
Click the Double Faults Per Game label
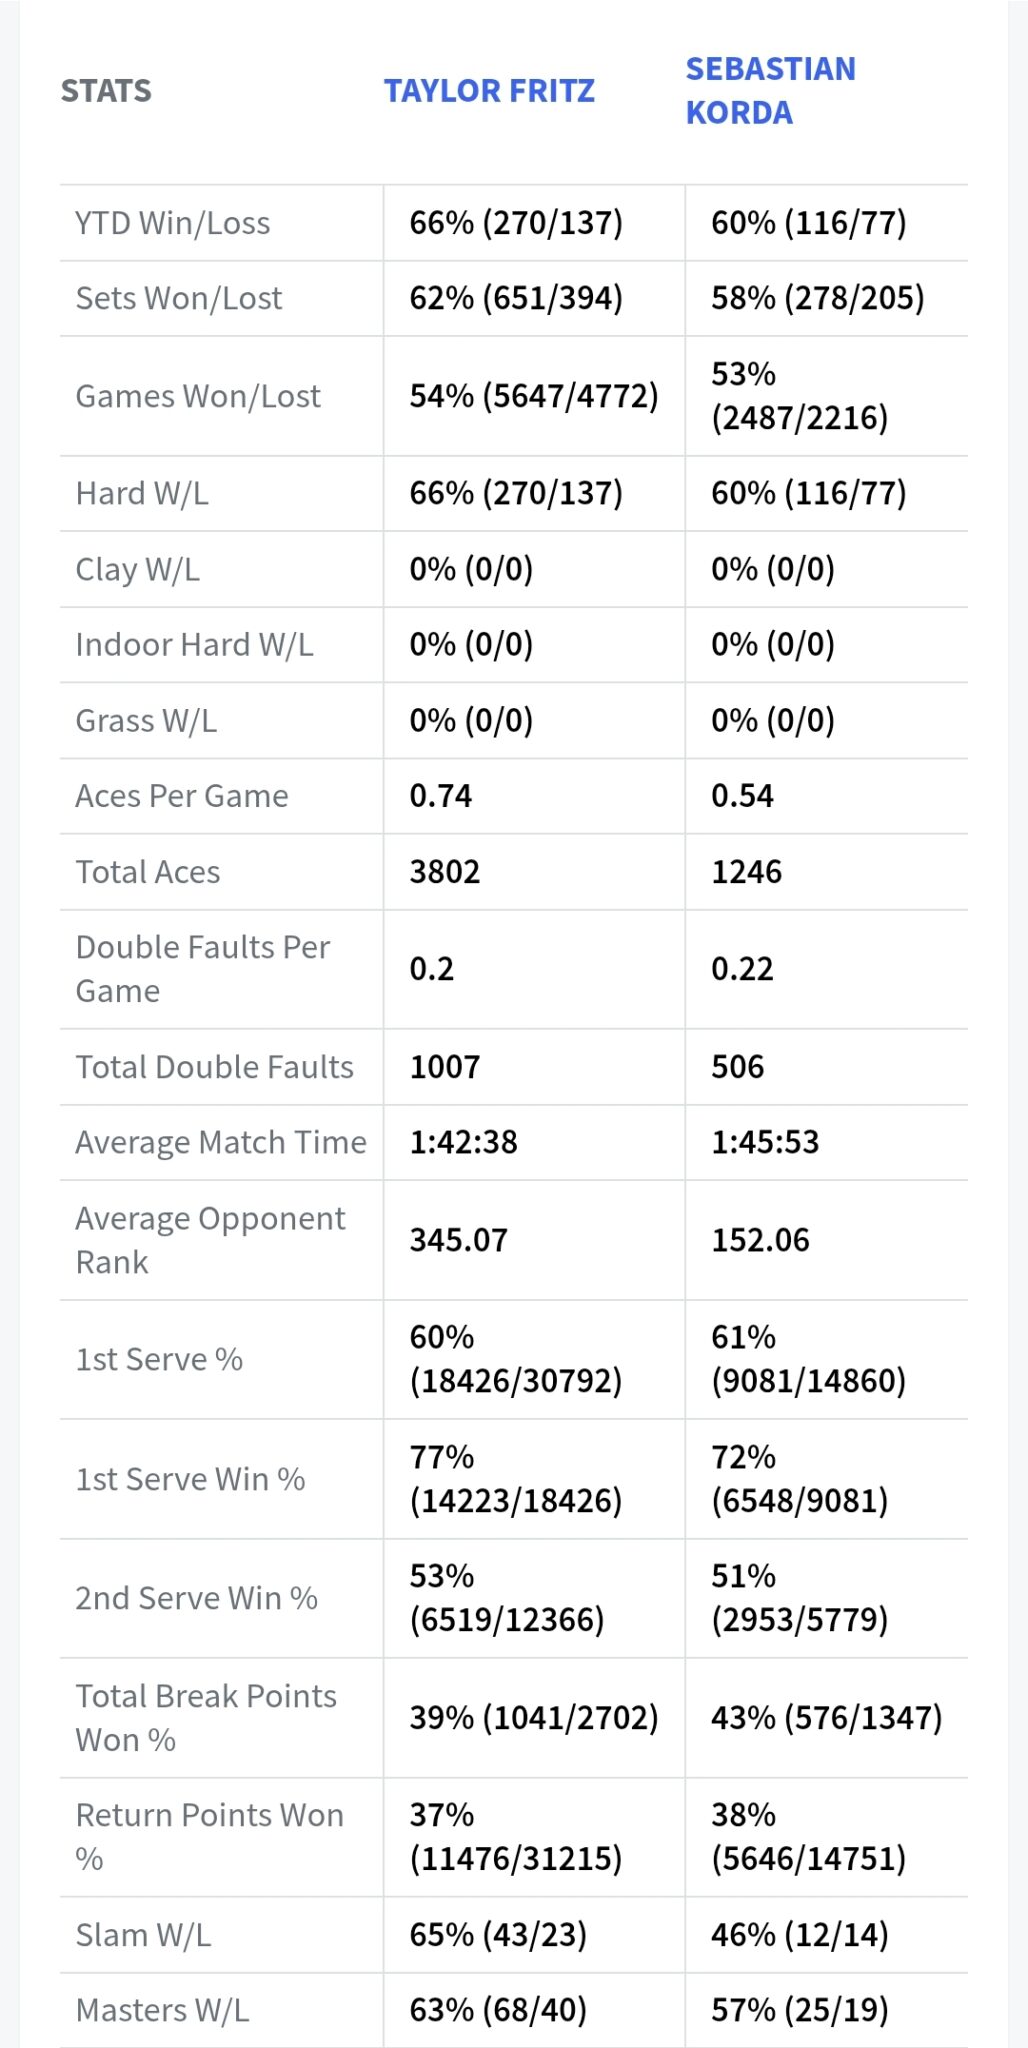click(x=203, y=969)
